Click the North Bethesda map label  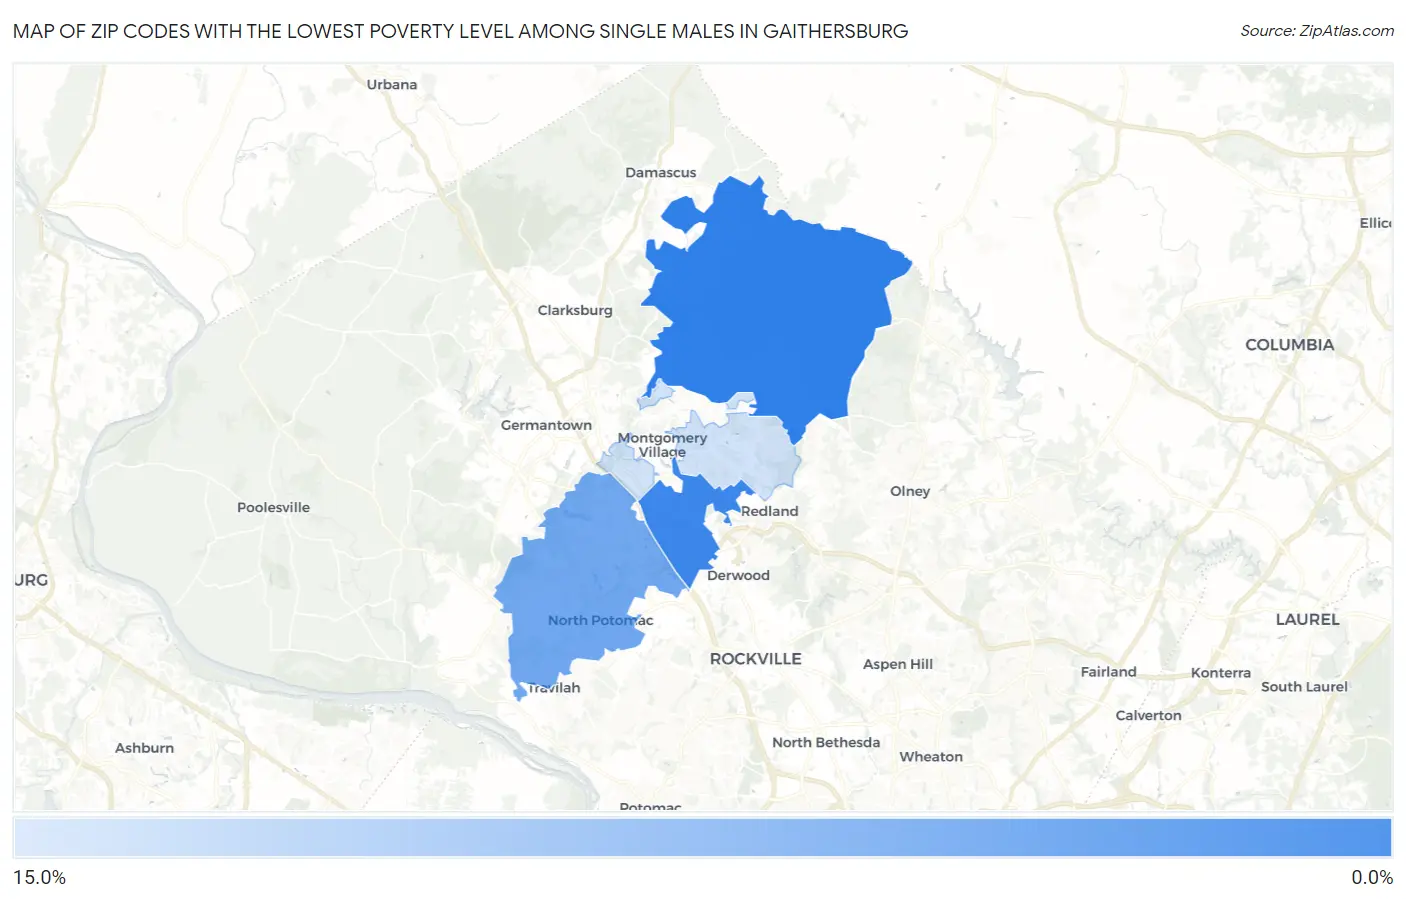pyautogui.click(x=826, y=742)
